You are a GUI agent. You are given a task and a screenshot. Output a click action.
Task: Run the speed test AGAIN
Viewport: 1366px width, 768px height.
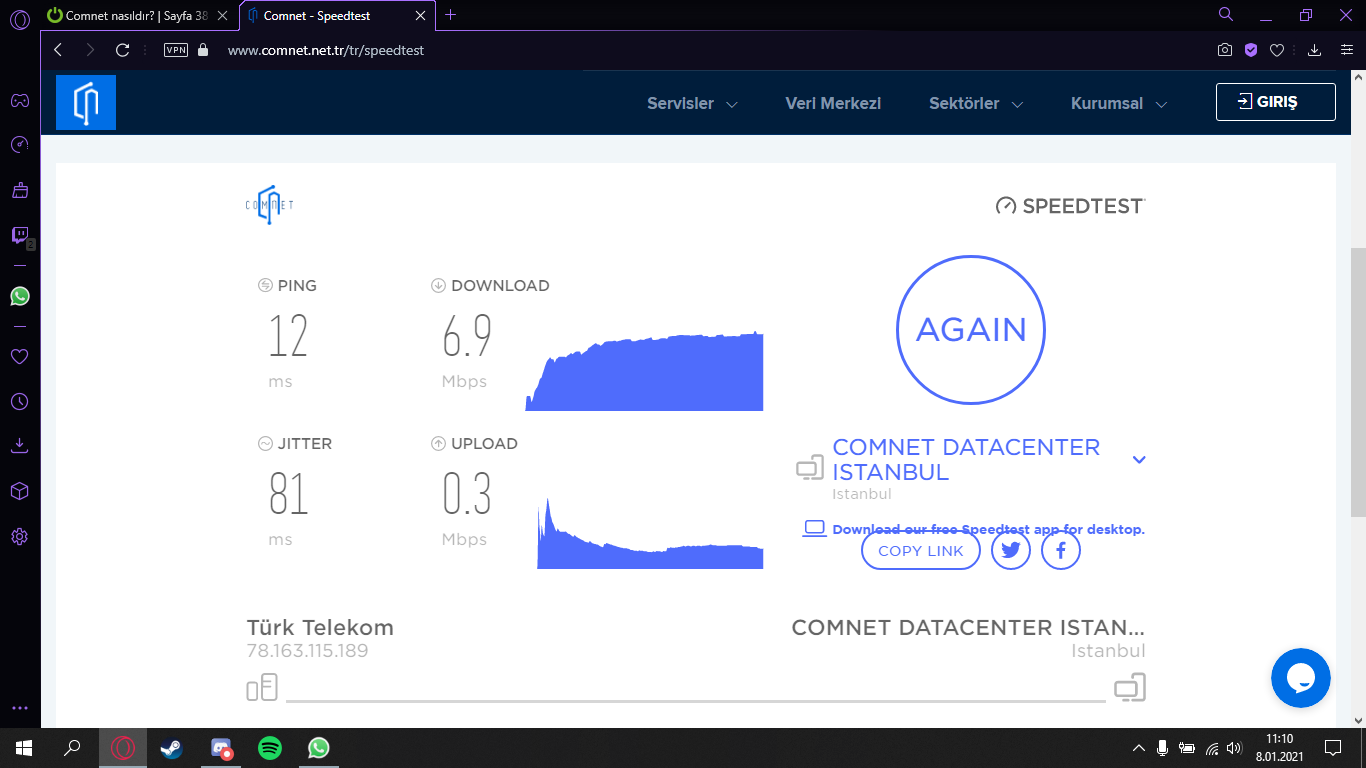click(x=971, y=330)
